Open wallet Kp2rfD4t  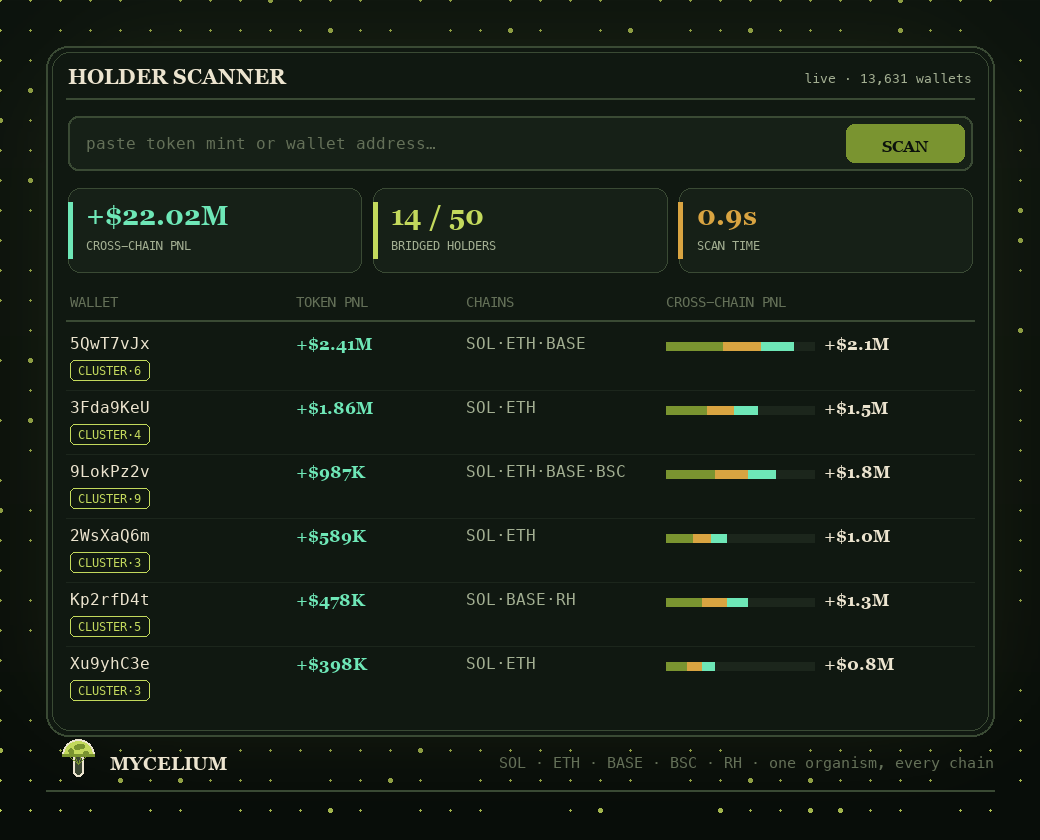(x=110, y=600)
